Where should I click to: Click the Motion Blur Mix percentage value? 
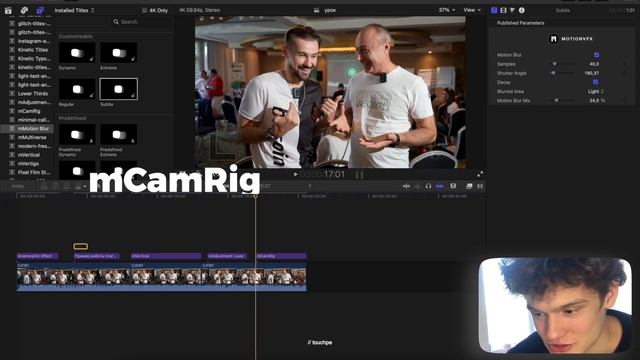pos(597,100)
